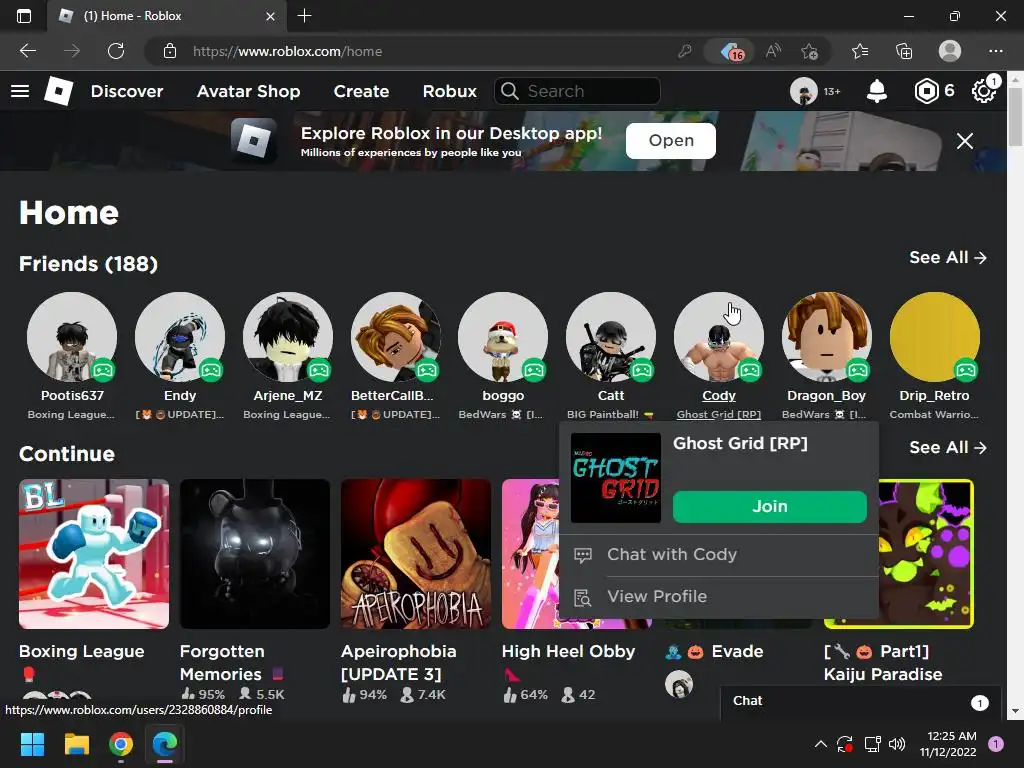Click Cody's friend name link
Image resolution: width=1024 pixels, height=768 pixels.
click(718, 395)
